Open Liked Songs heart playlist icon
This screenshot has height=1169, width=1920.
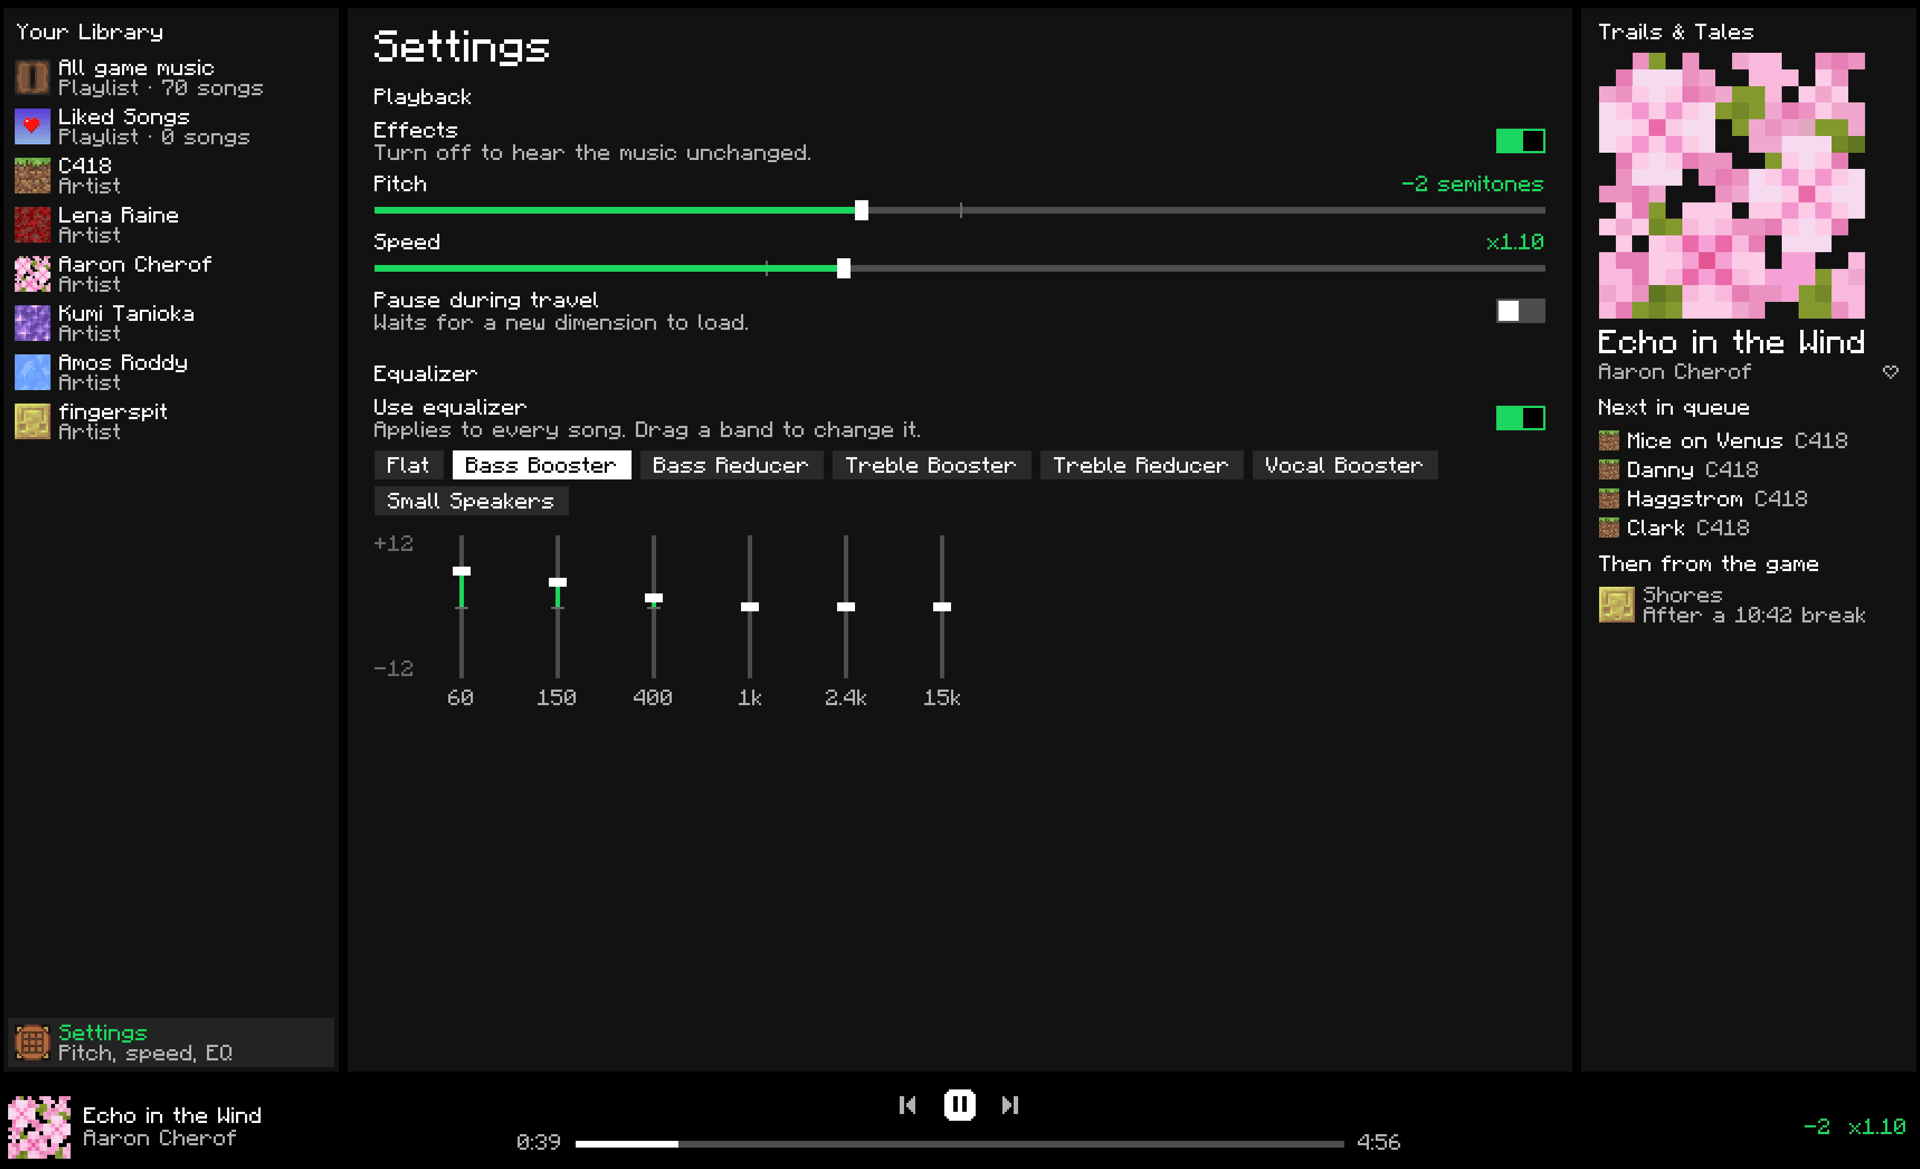32,126
